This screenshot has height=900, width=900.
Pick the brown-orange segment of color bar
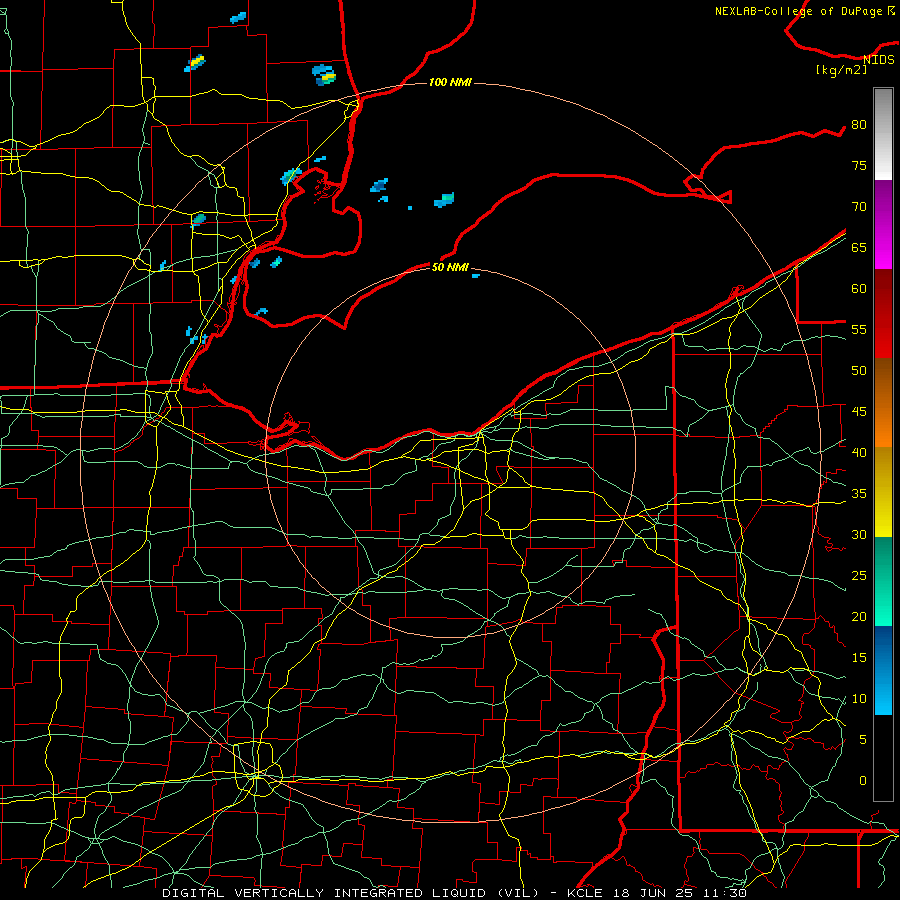[883, 403]
